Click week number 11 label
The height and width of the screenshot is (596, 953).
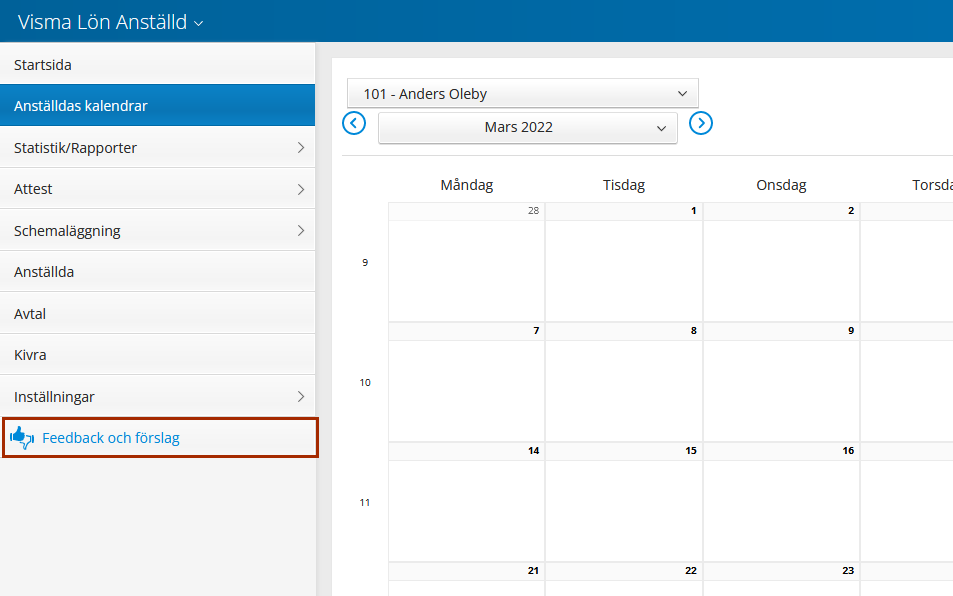coord(365,502)
